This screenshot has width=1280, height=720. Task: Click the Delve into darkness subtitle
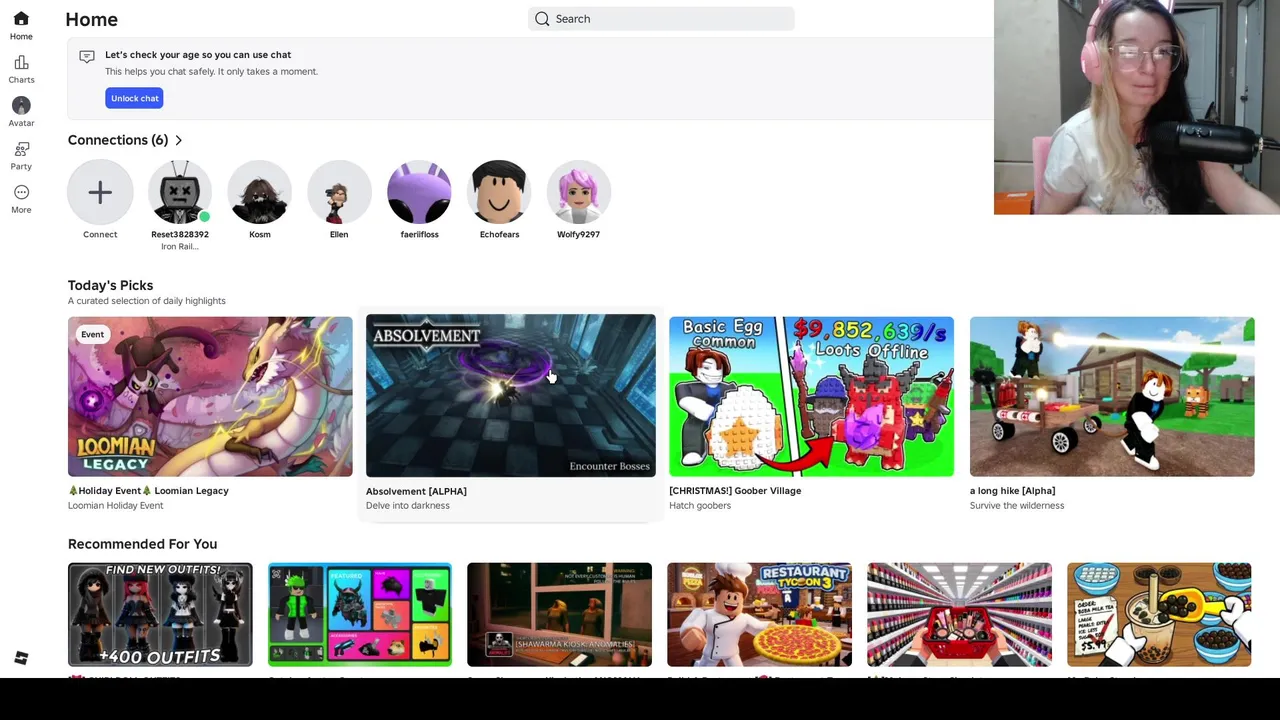(x=408, y=506)
